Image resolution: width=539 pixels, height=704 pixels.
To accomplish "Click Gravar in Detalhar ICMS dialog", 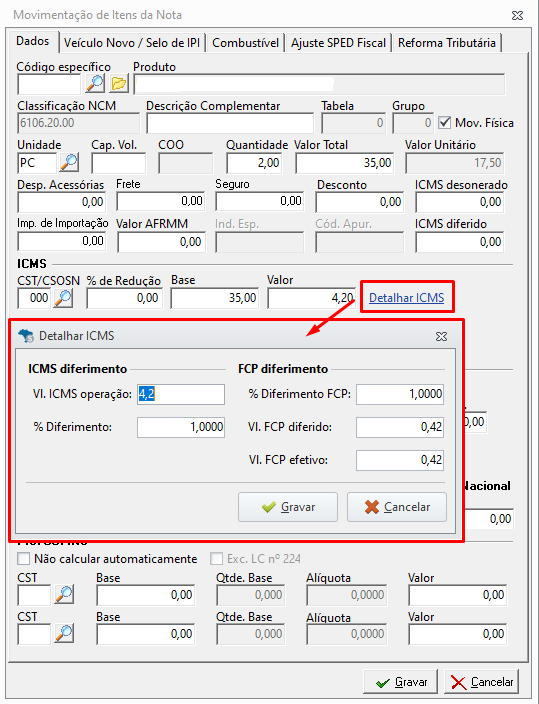I will tap(288, 507).
